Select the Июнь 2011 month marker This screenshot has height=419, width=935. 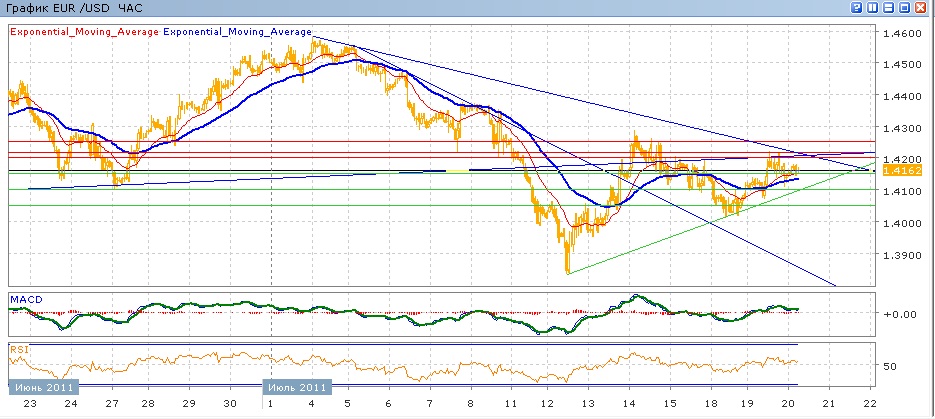coord(44,387)
